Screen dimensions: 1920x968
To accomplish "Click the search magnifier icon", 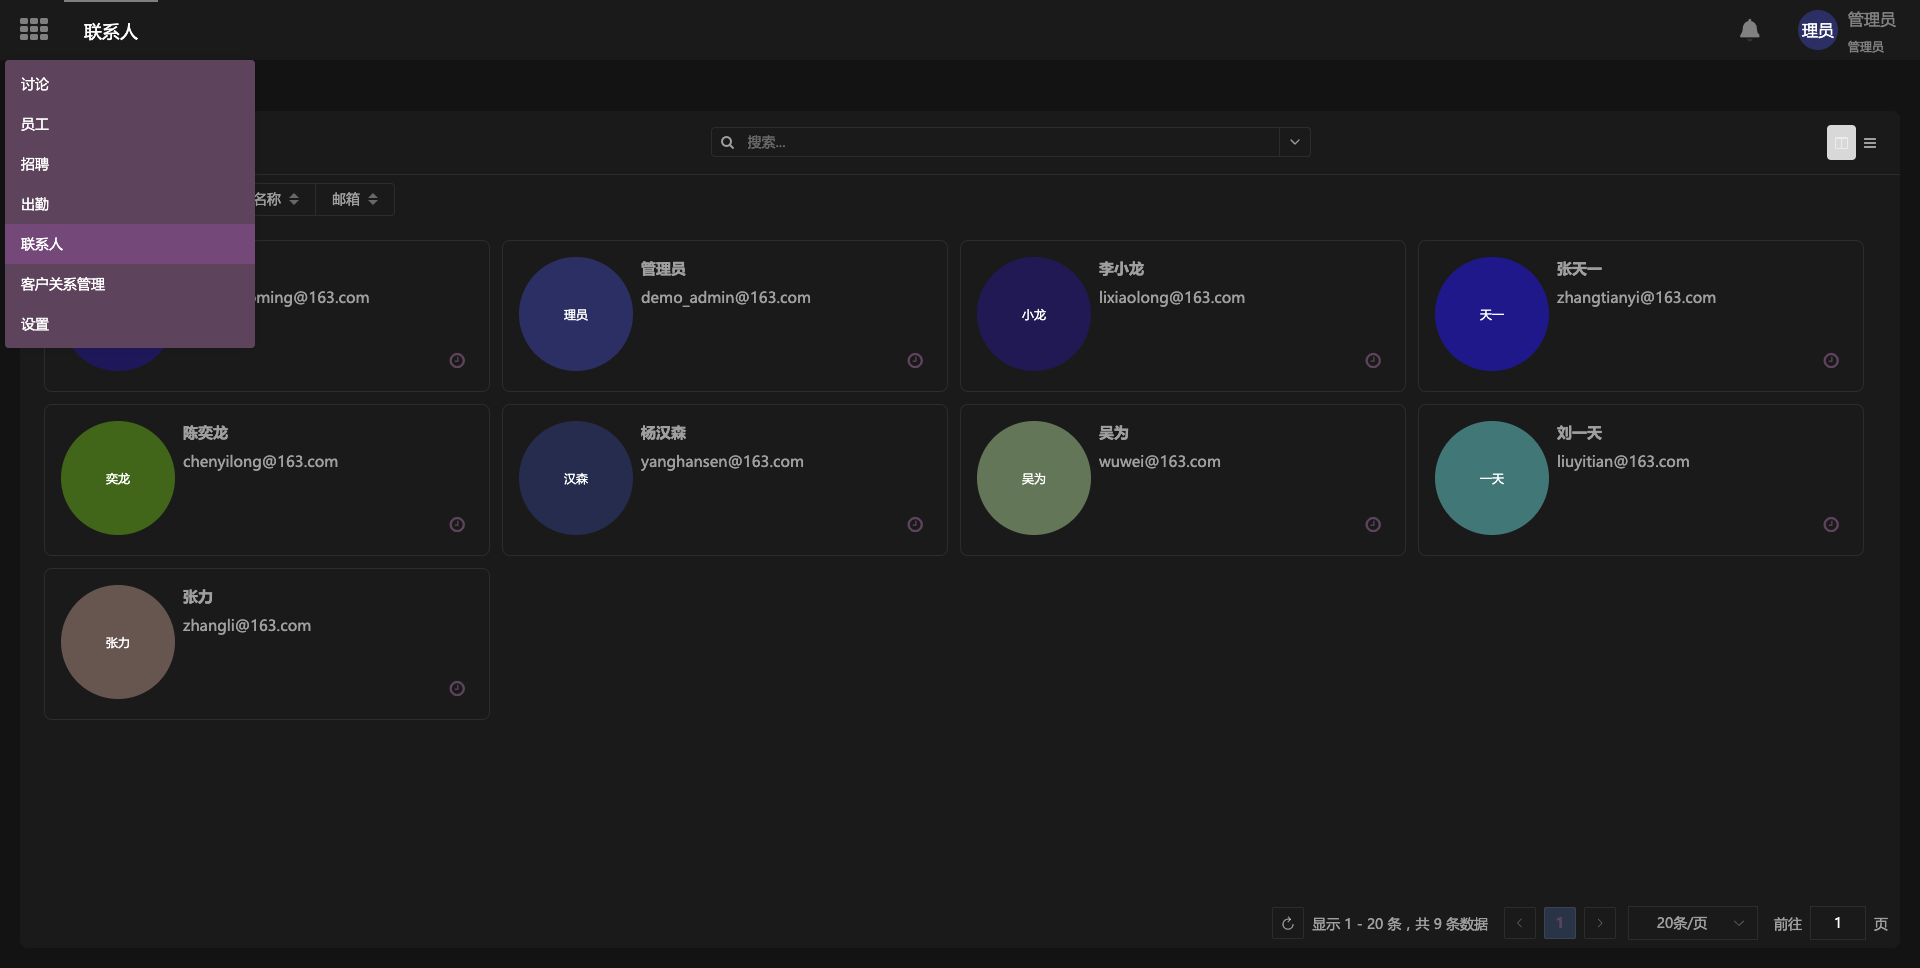I will tap(728, 143).
